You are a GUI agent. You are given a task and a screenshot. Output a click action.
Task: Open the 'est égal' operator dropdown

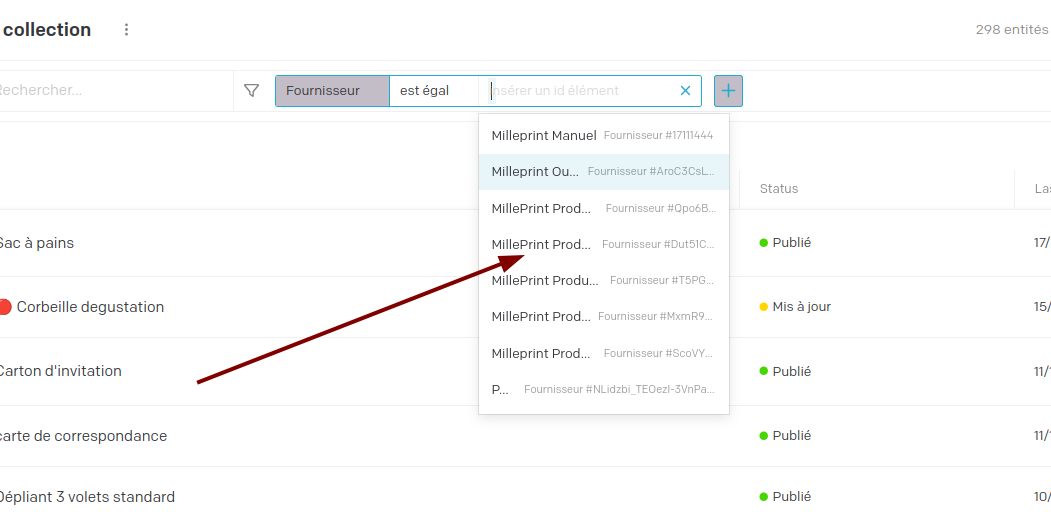(433, 91)
